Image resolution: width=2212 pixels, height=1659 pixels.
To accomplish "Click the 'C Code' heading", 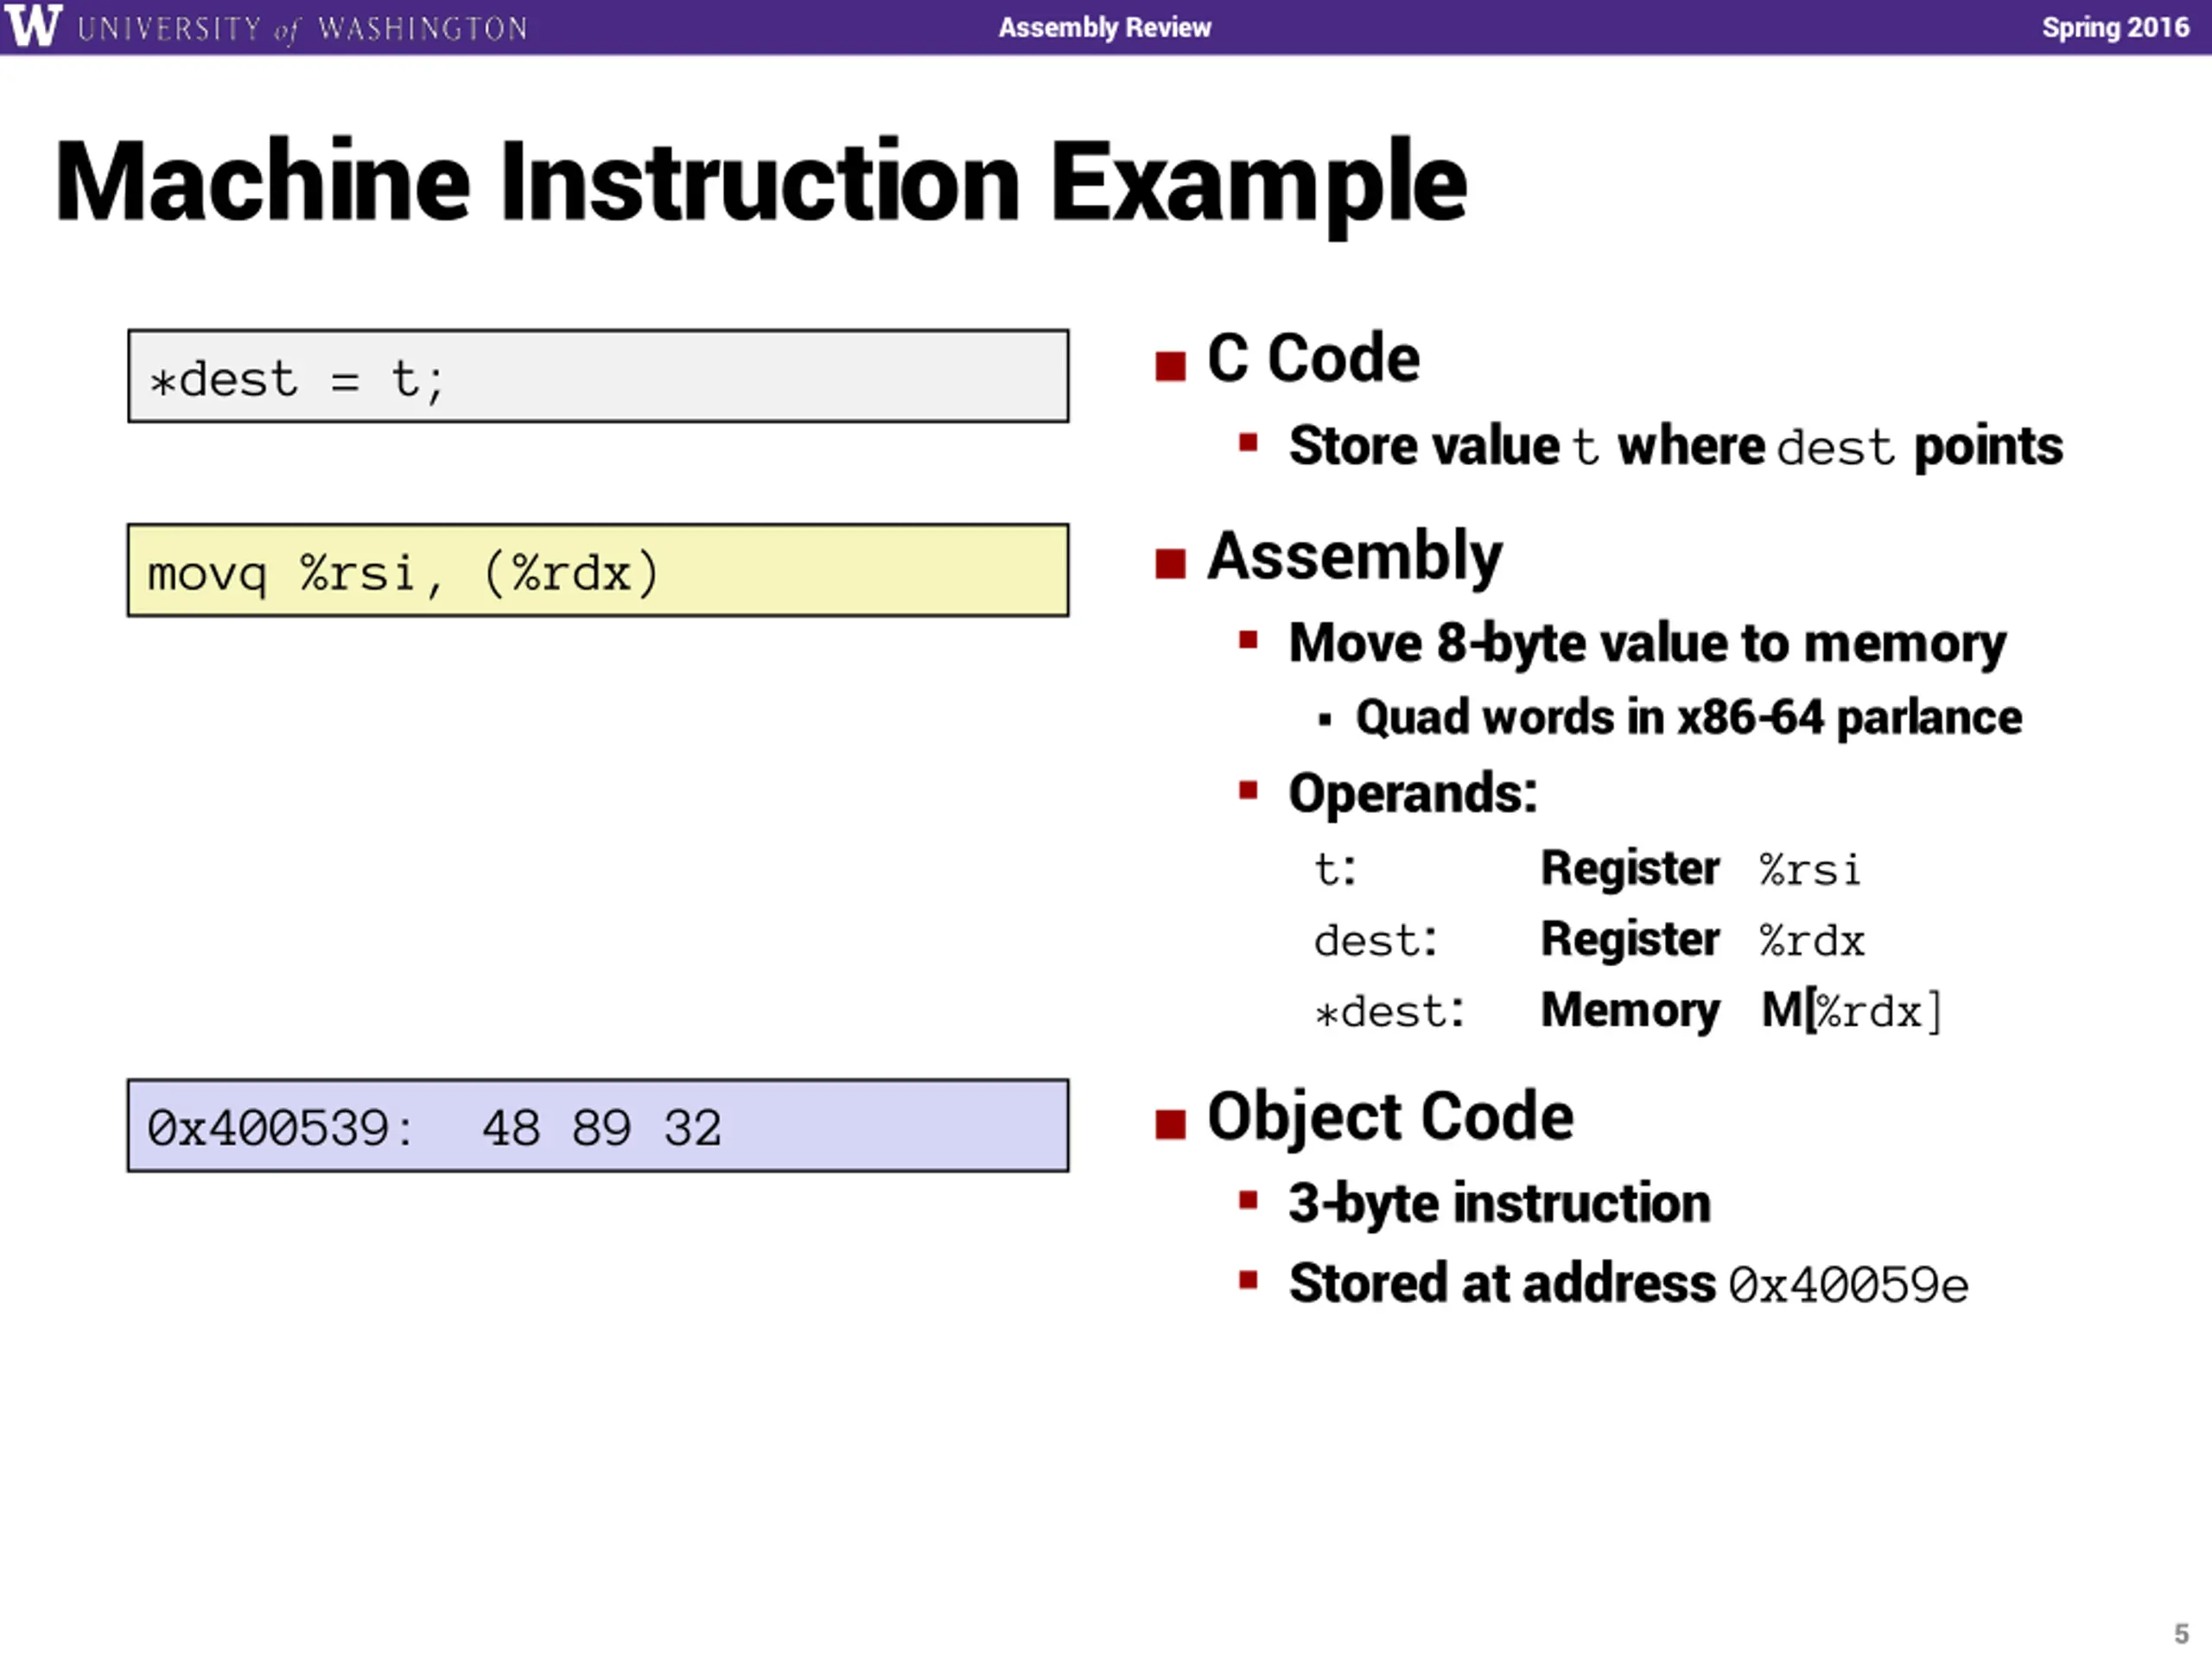I will (1313, 358).
